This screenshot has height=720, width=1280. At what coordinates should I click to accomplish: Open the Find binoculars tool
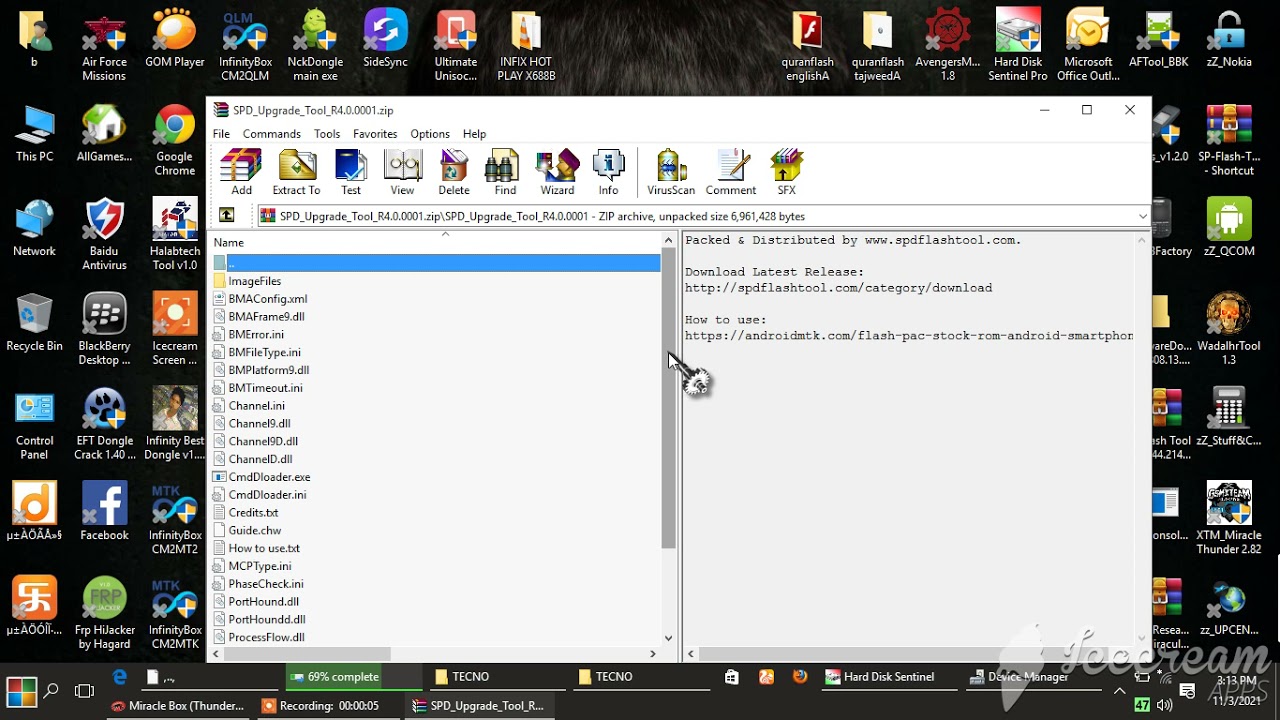coord(505,172)
